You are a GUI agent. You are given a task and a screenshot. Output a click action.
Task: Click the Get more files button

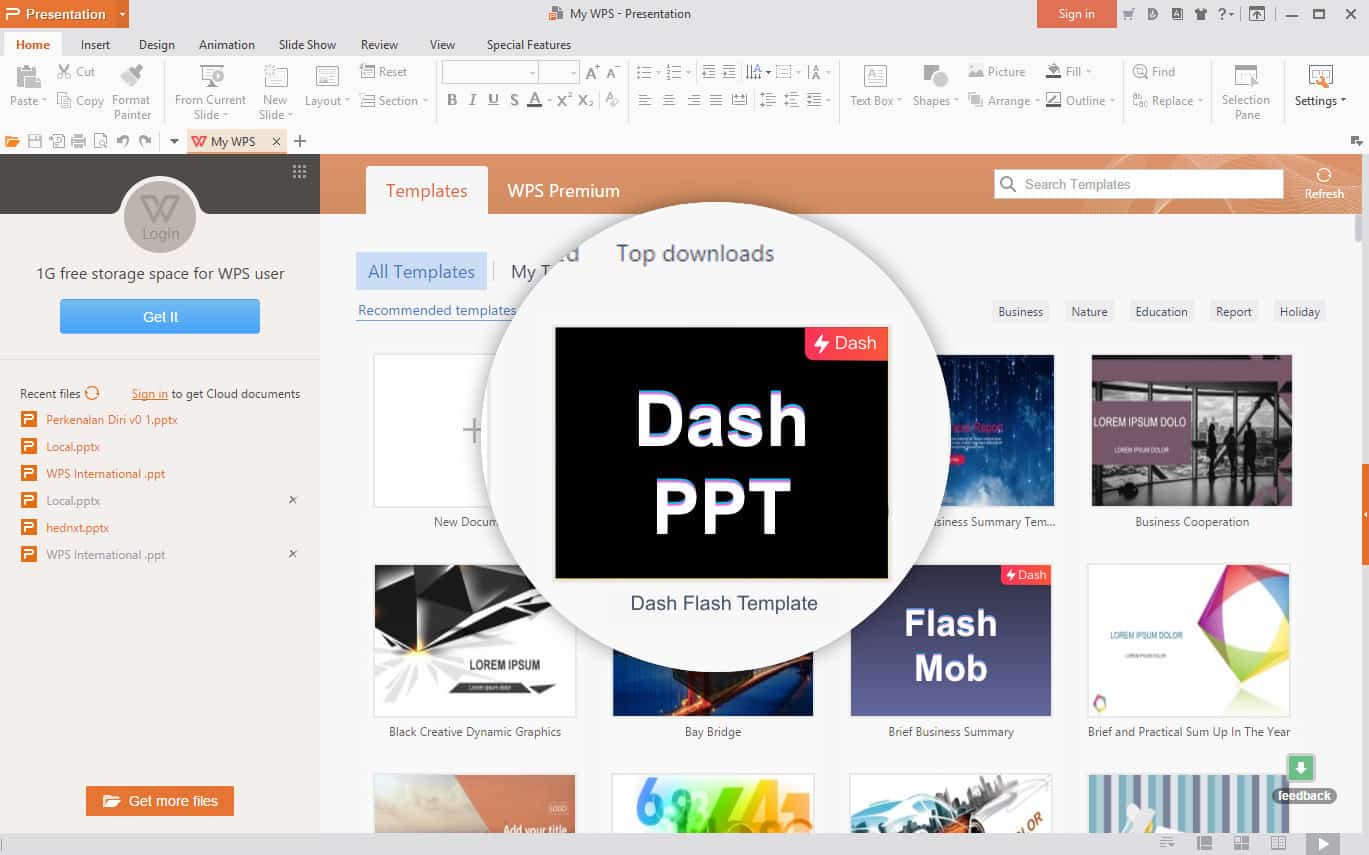coord(160,801)
